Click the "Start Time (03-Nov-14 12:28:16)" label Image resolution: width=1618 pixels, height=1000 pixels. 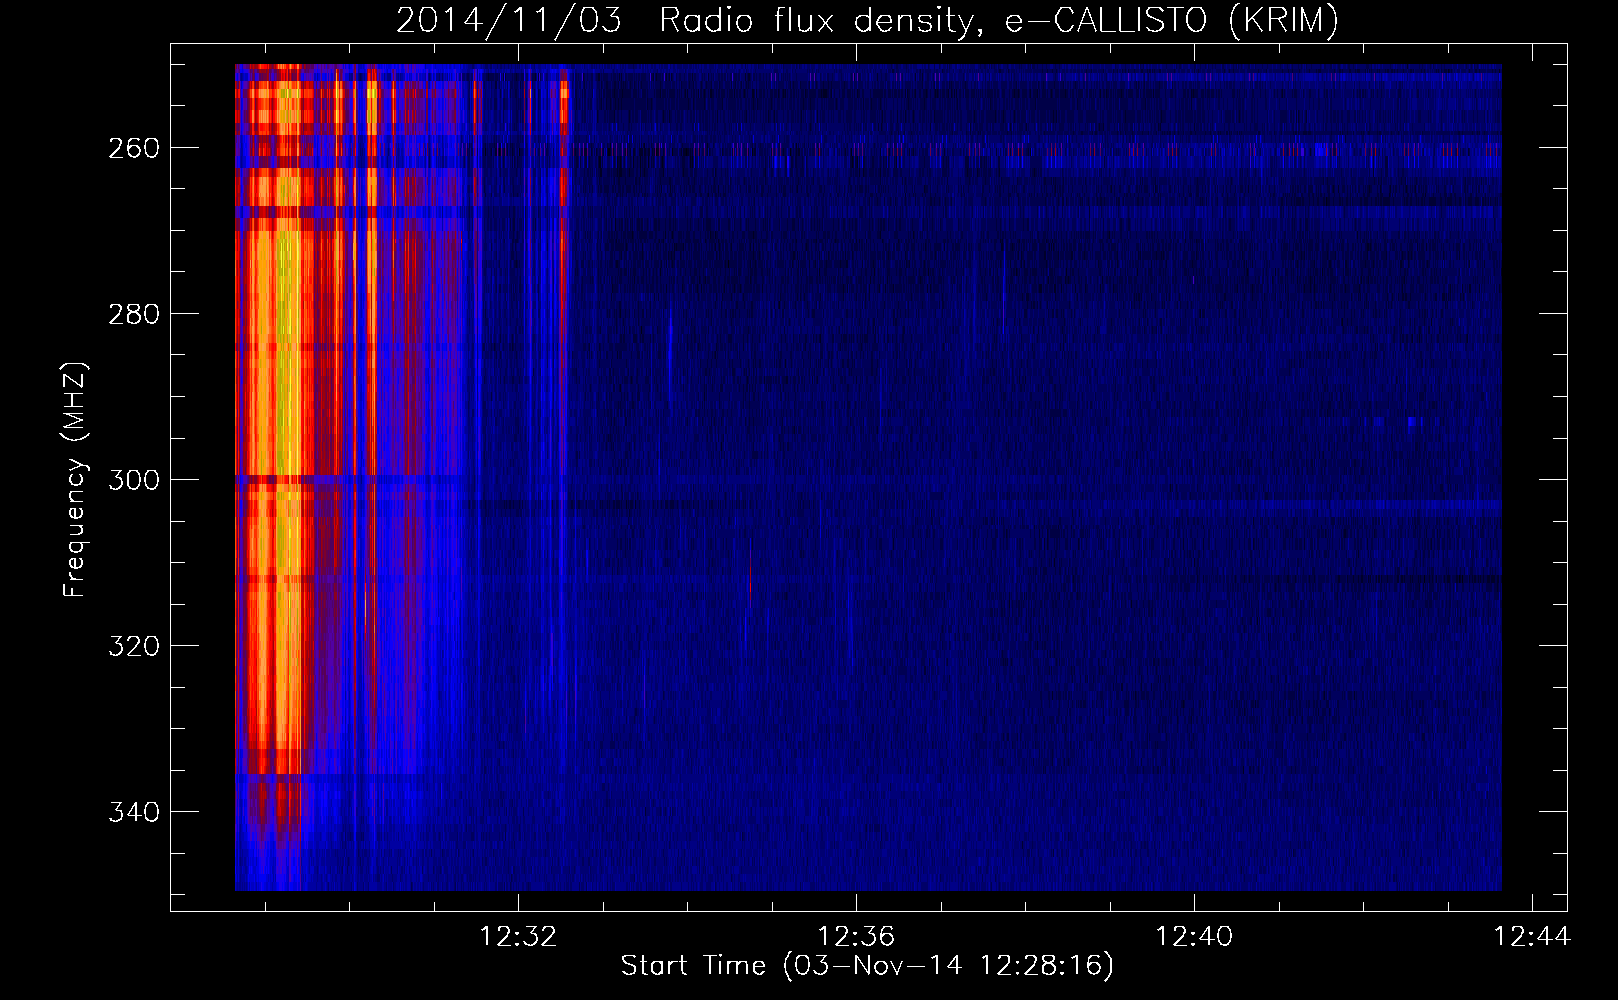click(867, 966)
